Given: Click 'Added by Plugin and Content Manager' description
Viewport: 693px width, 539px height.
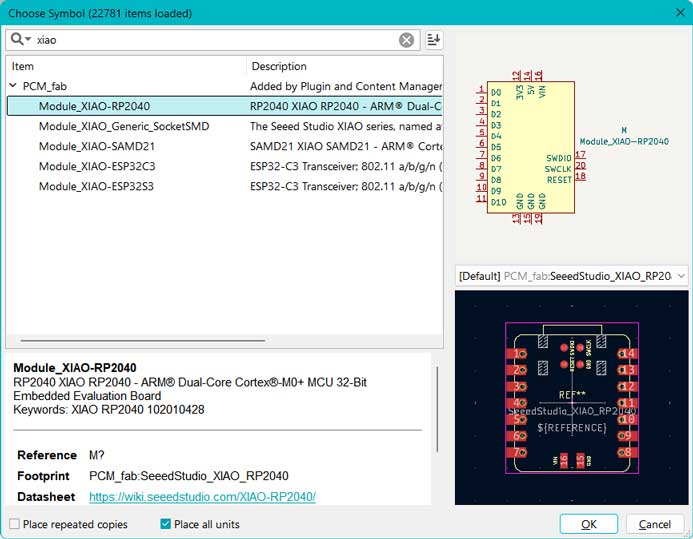Looking at the screenshot, I should click(346, 86).
